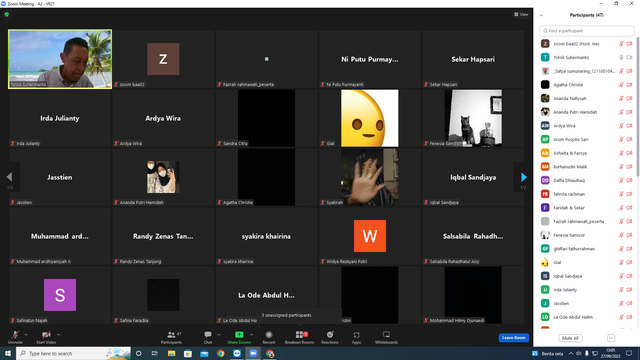Click the Windows search box
640x360 pixels.
tap(73, 353)
